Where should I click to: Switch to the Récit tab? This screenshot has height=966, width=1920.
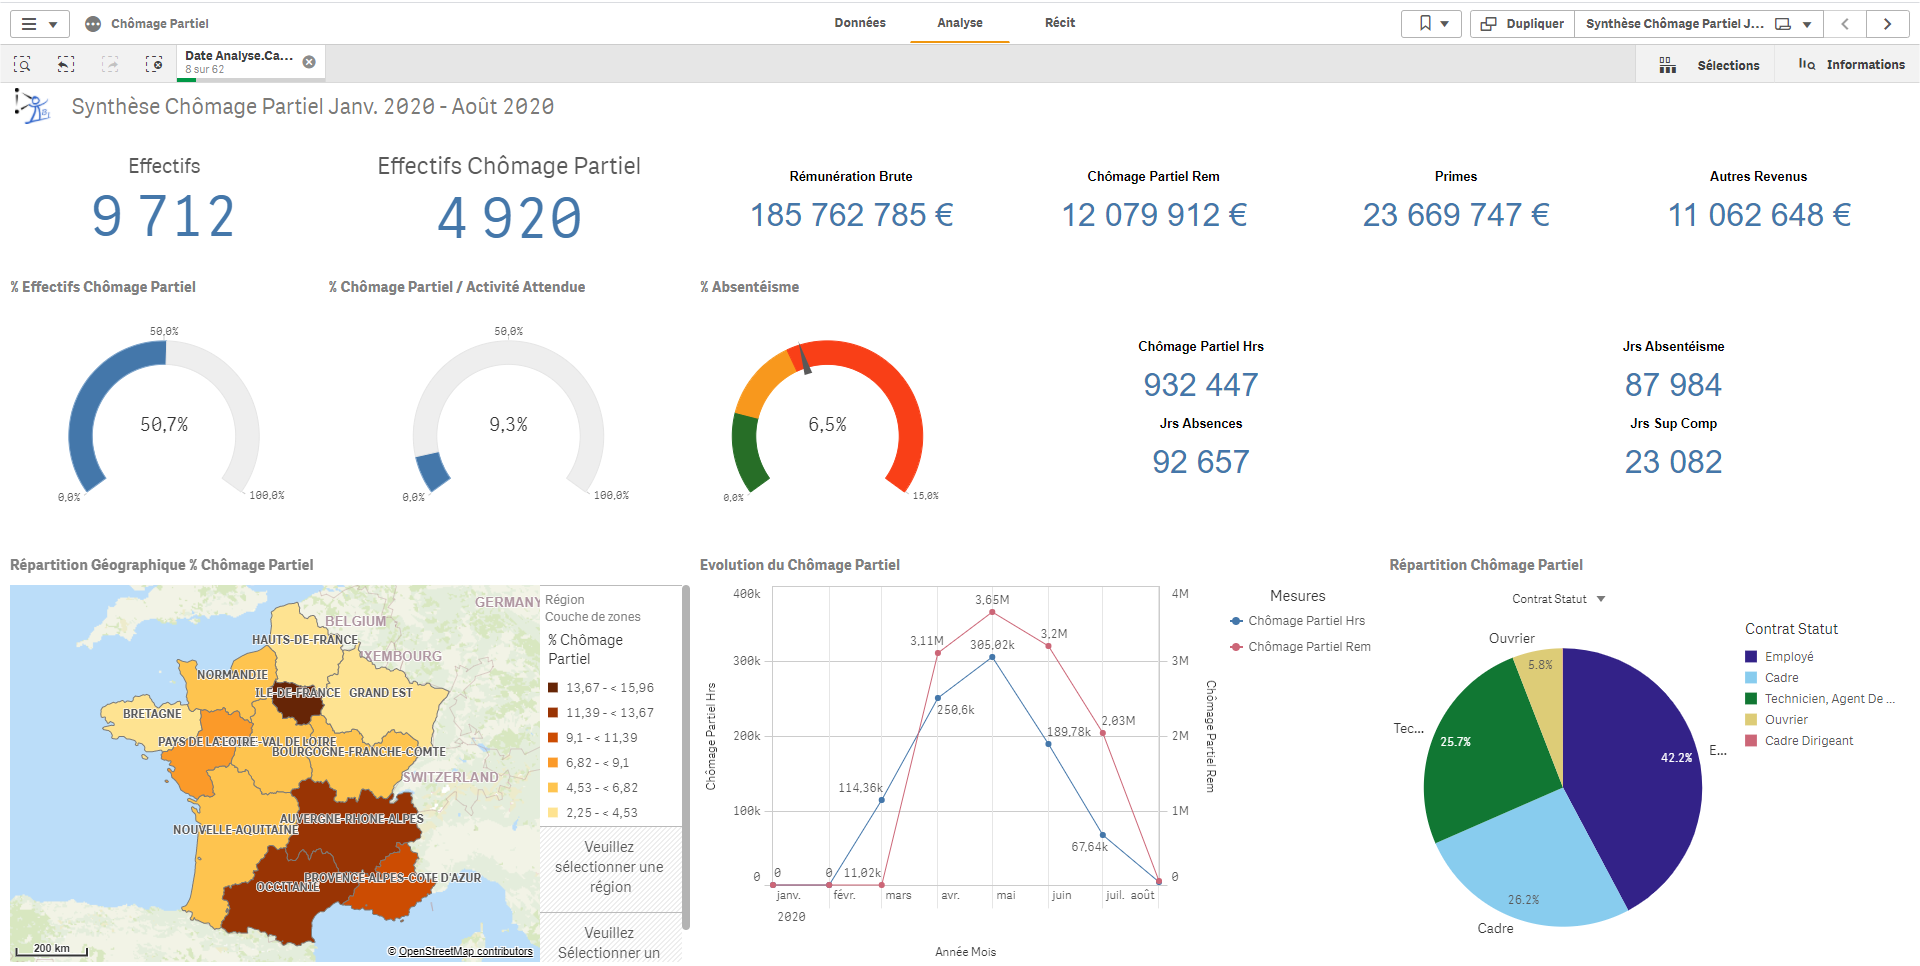(1060, 23)
